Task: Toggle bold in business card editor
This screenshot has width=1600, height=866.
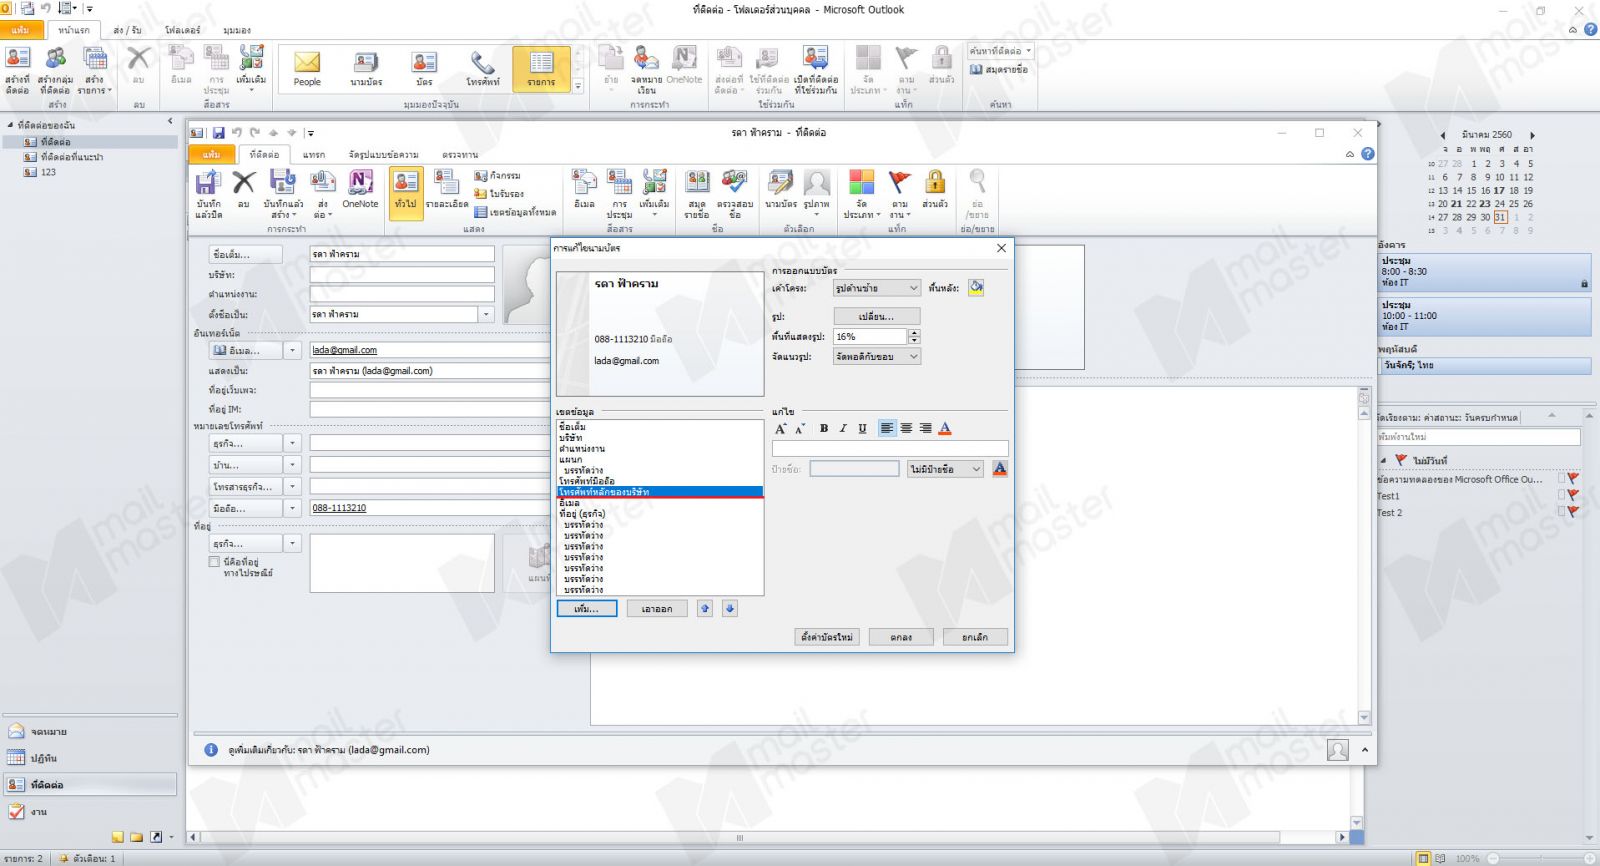Action: [824, 428]
